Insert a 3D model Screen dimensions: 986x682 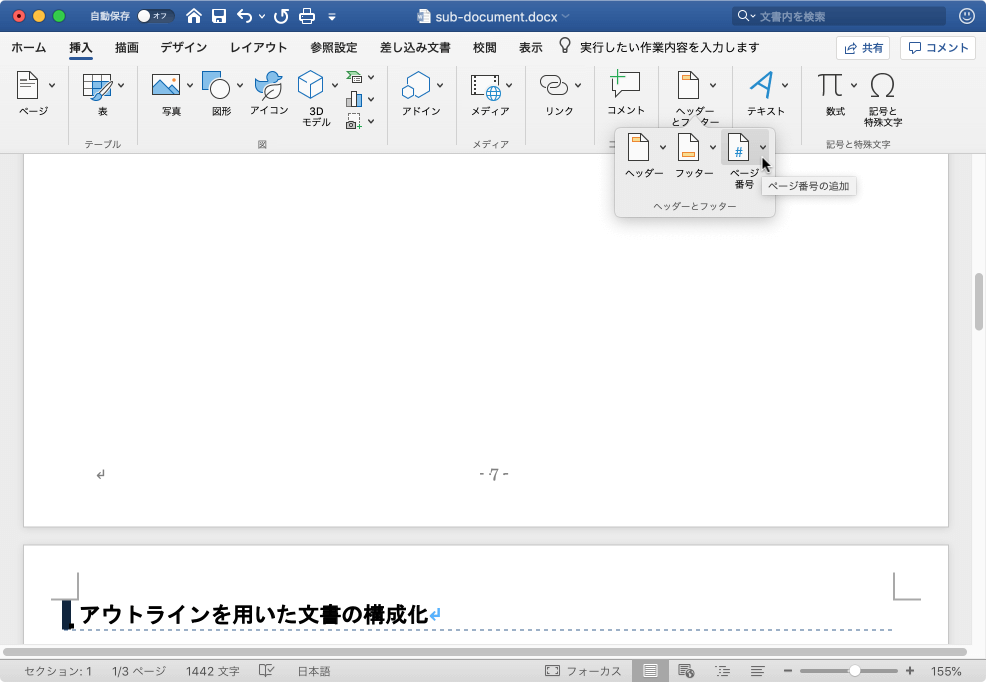click(311, 86)
